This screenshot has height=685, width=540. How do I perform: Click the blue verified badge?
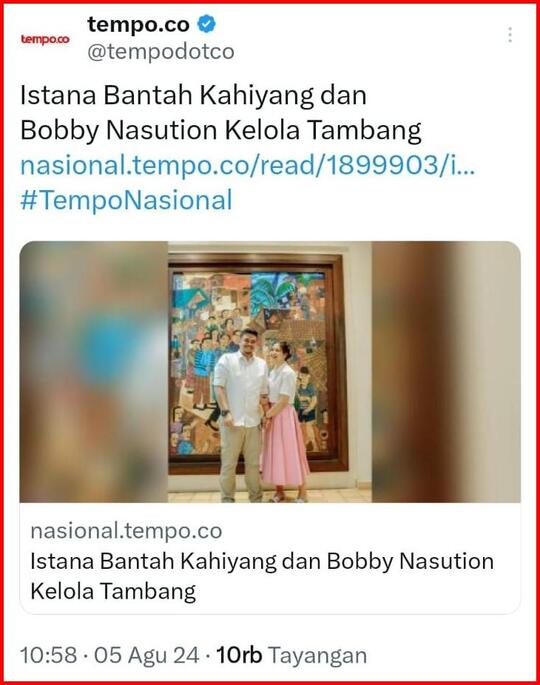[x=207, y=24]
